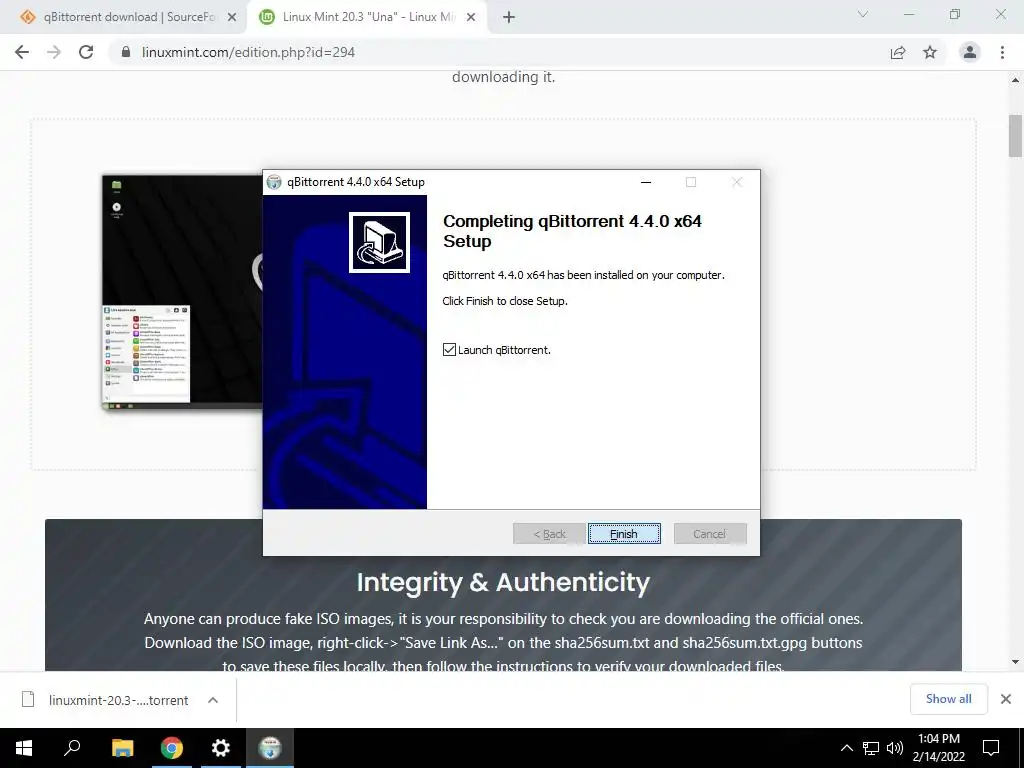
Task: Close the downloads bar
Action: 1006,699
